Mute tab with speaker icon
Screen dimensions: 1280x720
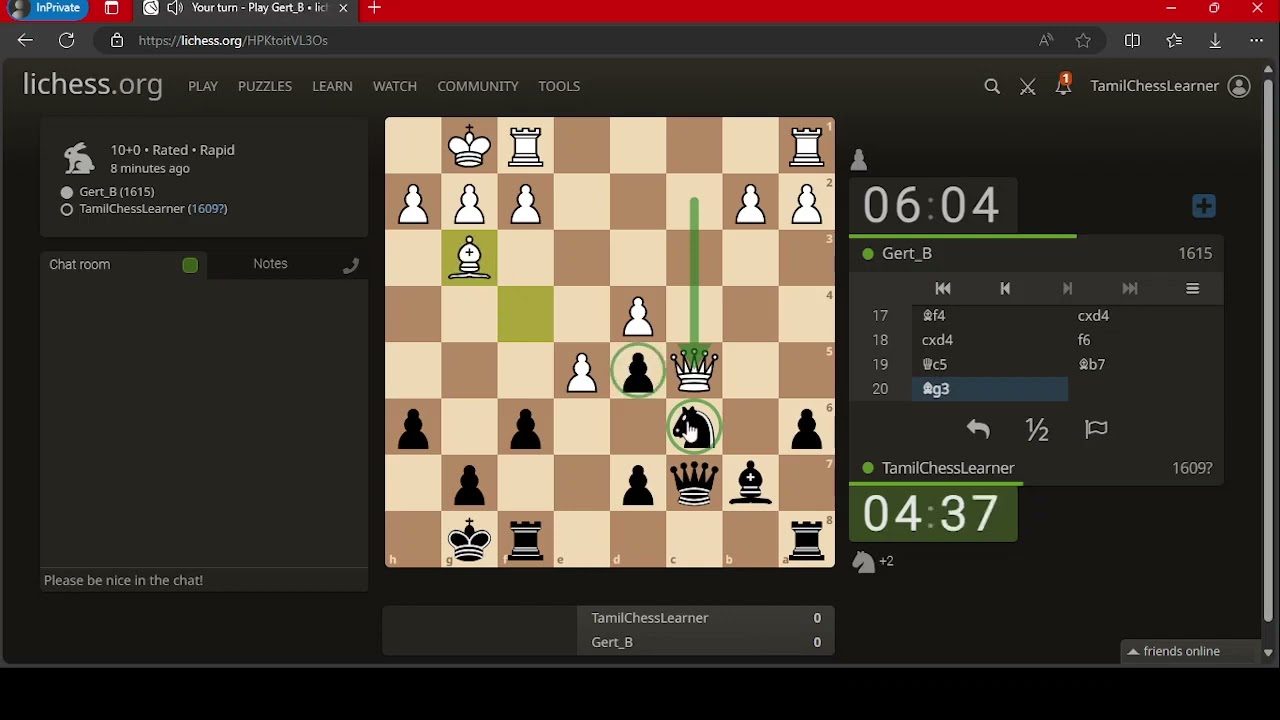coord(175,9)
